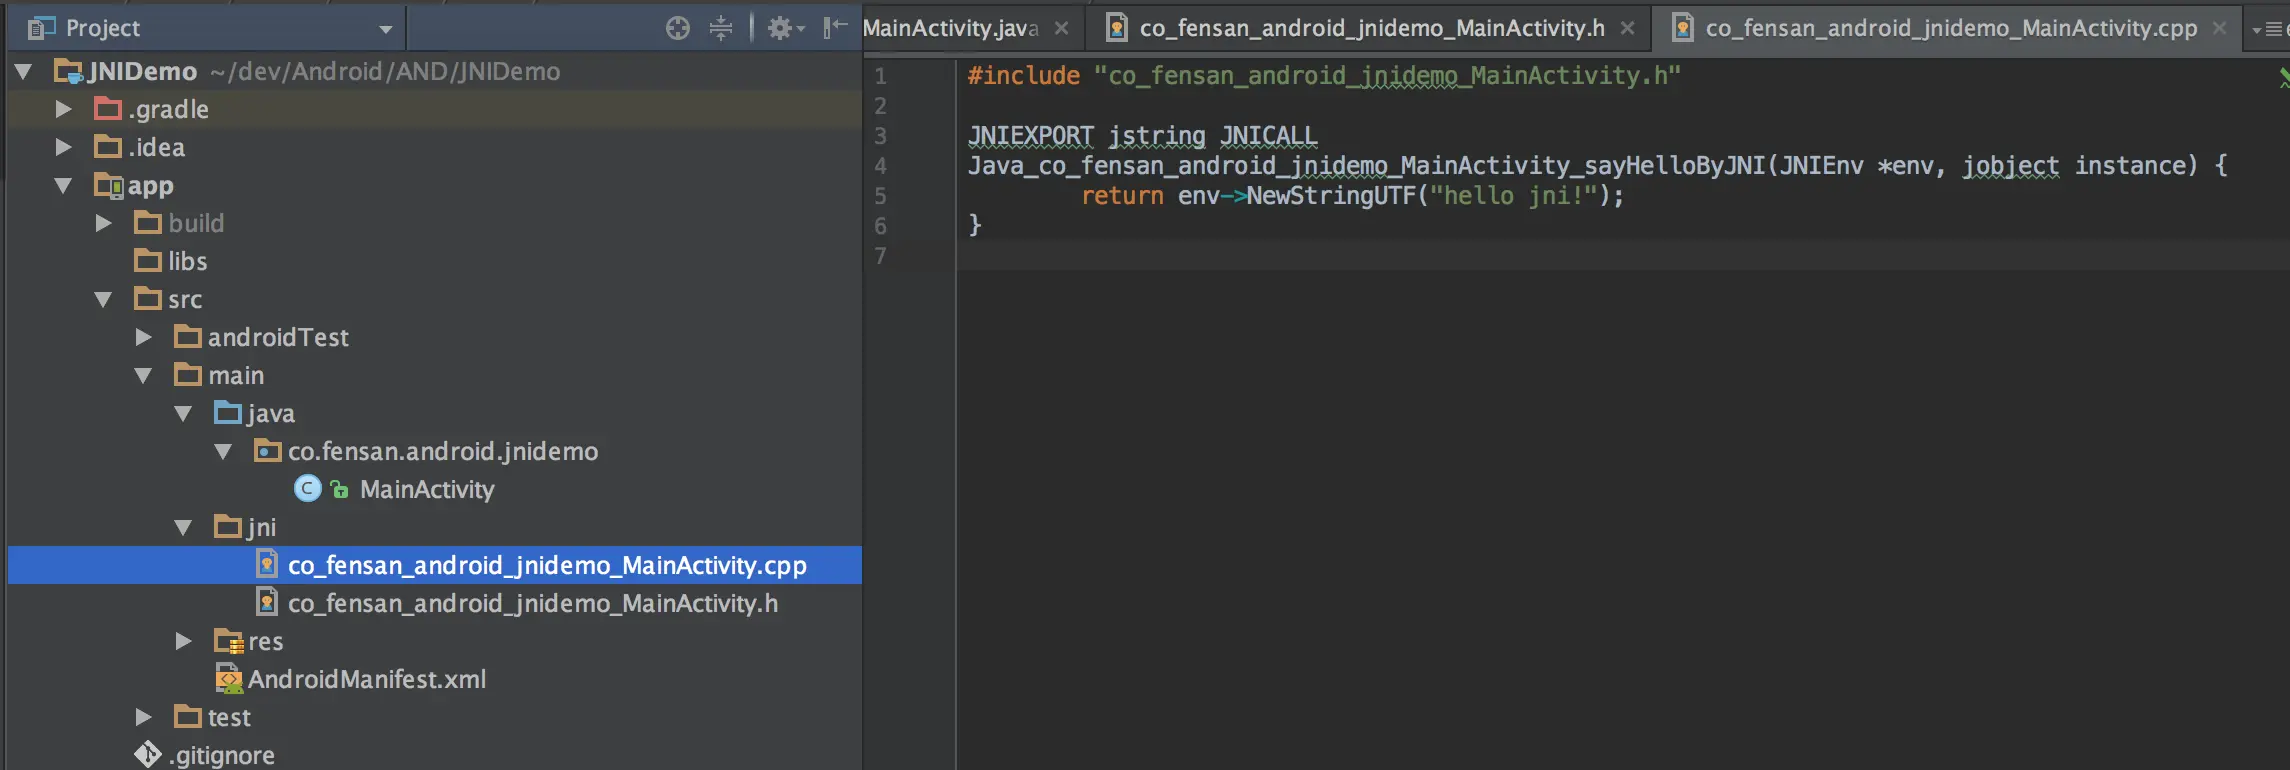Select co_fensan_android_jnidemo_MainActivity.cpp in the tree
The width and height of the screenshot is (2290, 770).
pyautogui.click(x=547, y=565)
